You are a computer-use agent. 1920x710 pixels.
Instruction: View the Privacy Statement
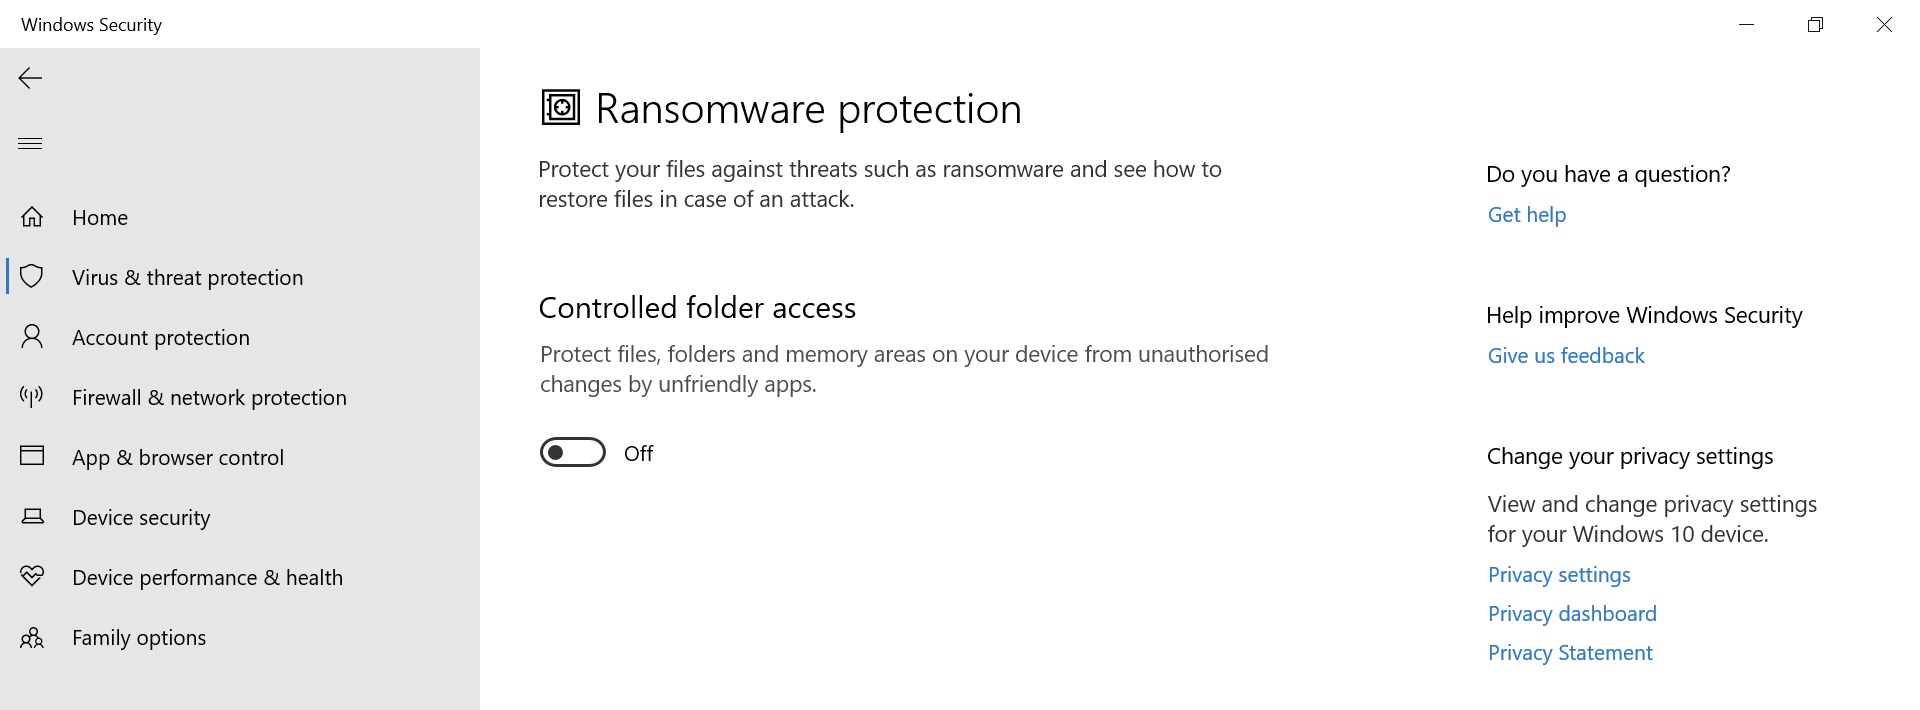1570,652
